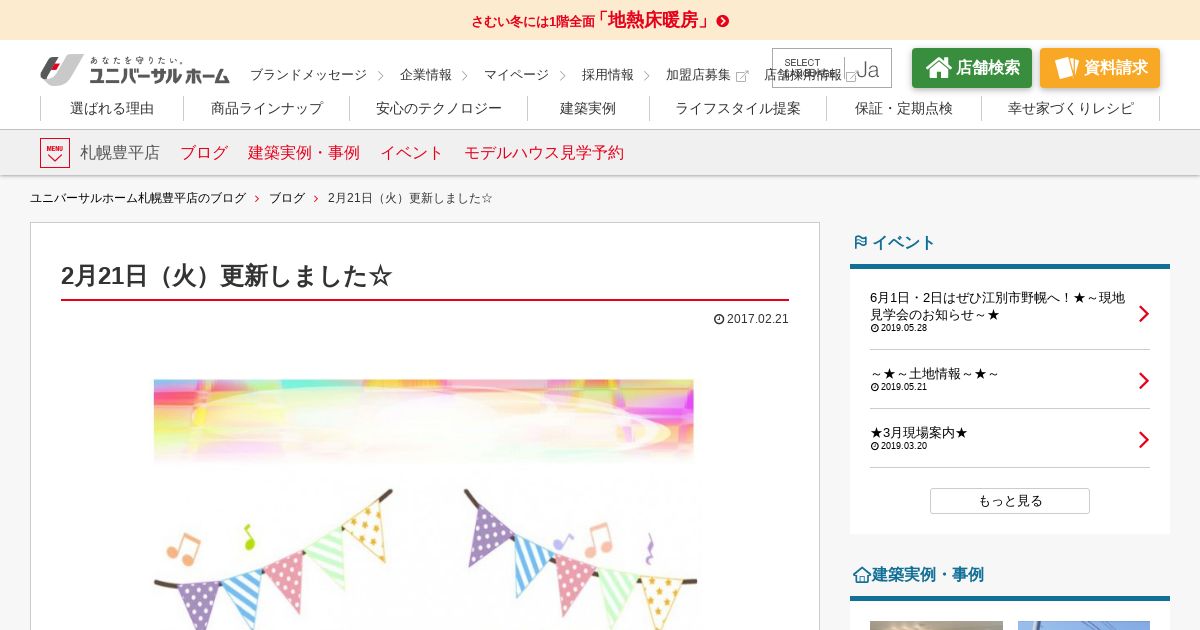The height and width of the screenshot is (630, 1200).
Task: Click the left 建築実例 thumbnail in sidebar
Action: point(936,625)
